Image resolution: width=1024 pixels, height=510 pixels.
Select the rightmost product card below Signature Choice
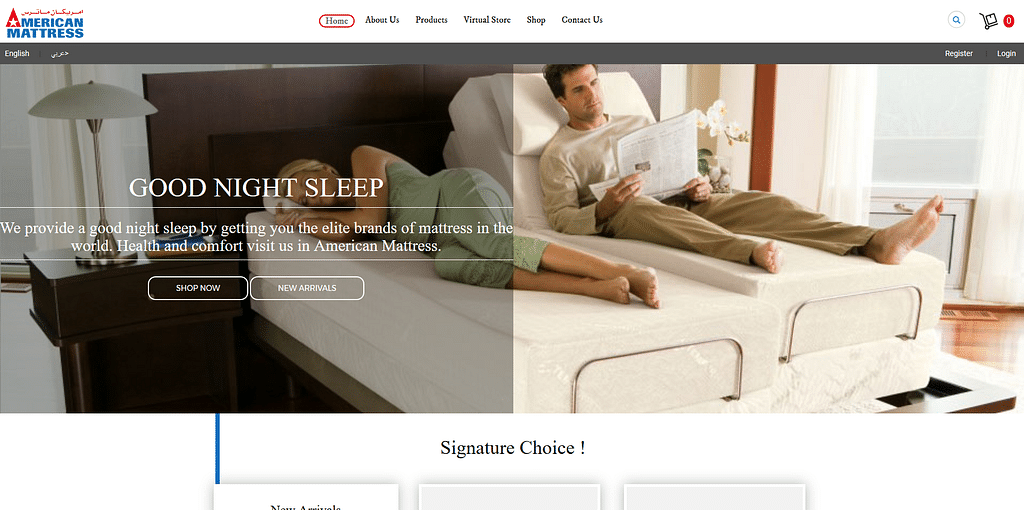tap(714, 497)
